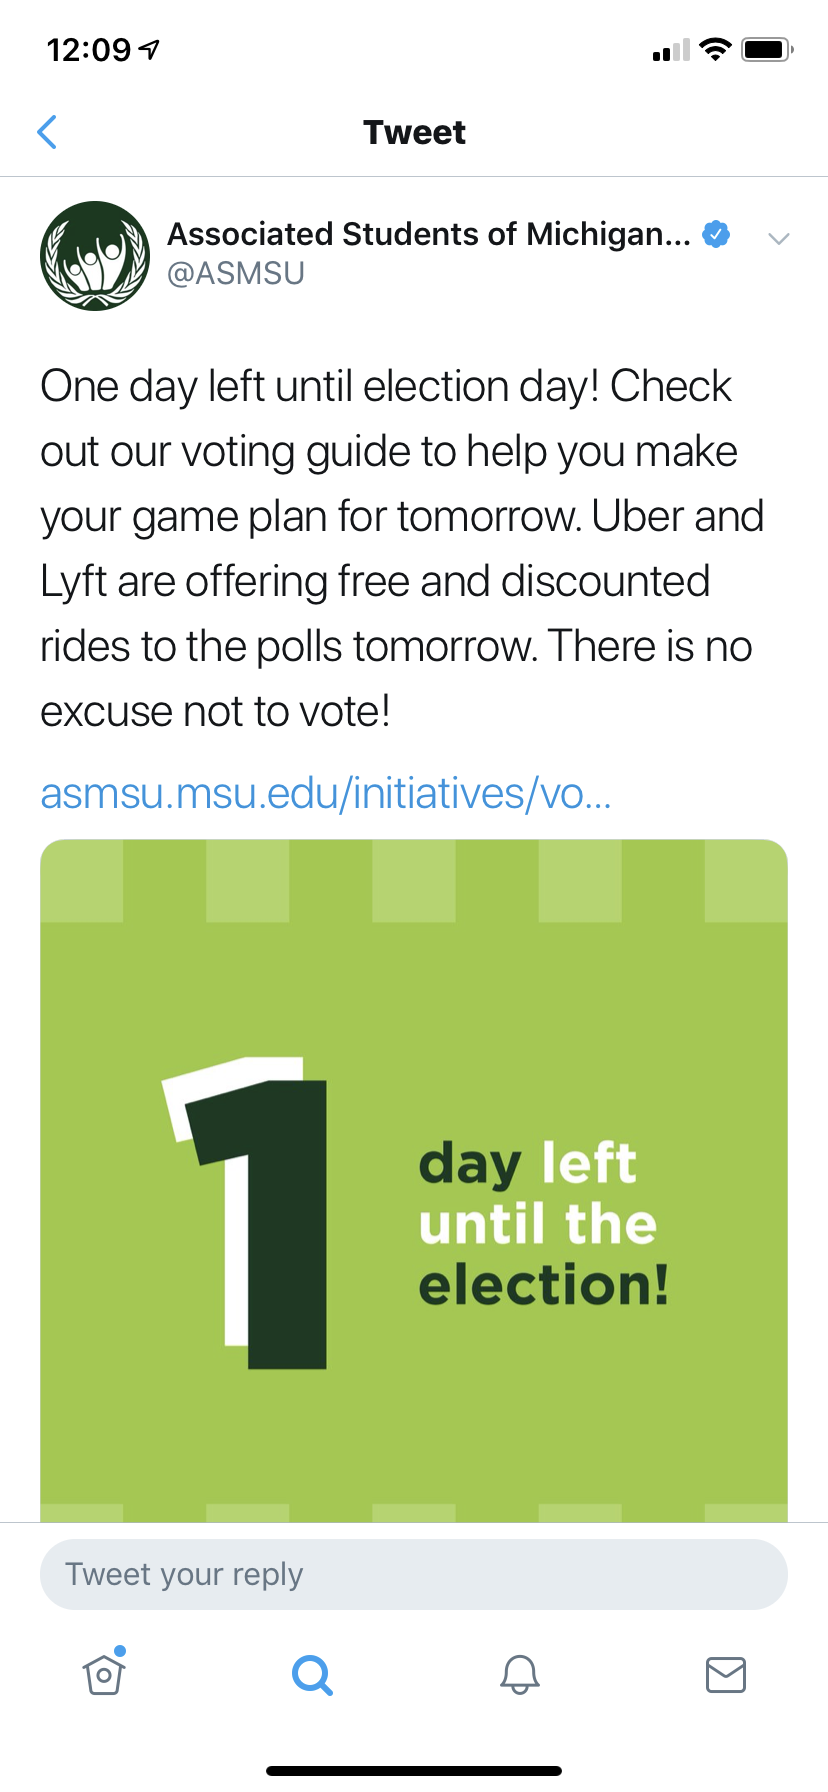Open the asmsu.msu.edu voting guide link

325,794
